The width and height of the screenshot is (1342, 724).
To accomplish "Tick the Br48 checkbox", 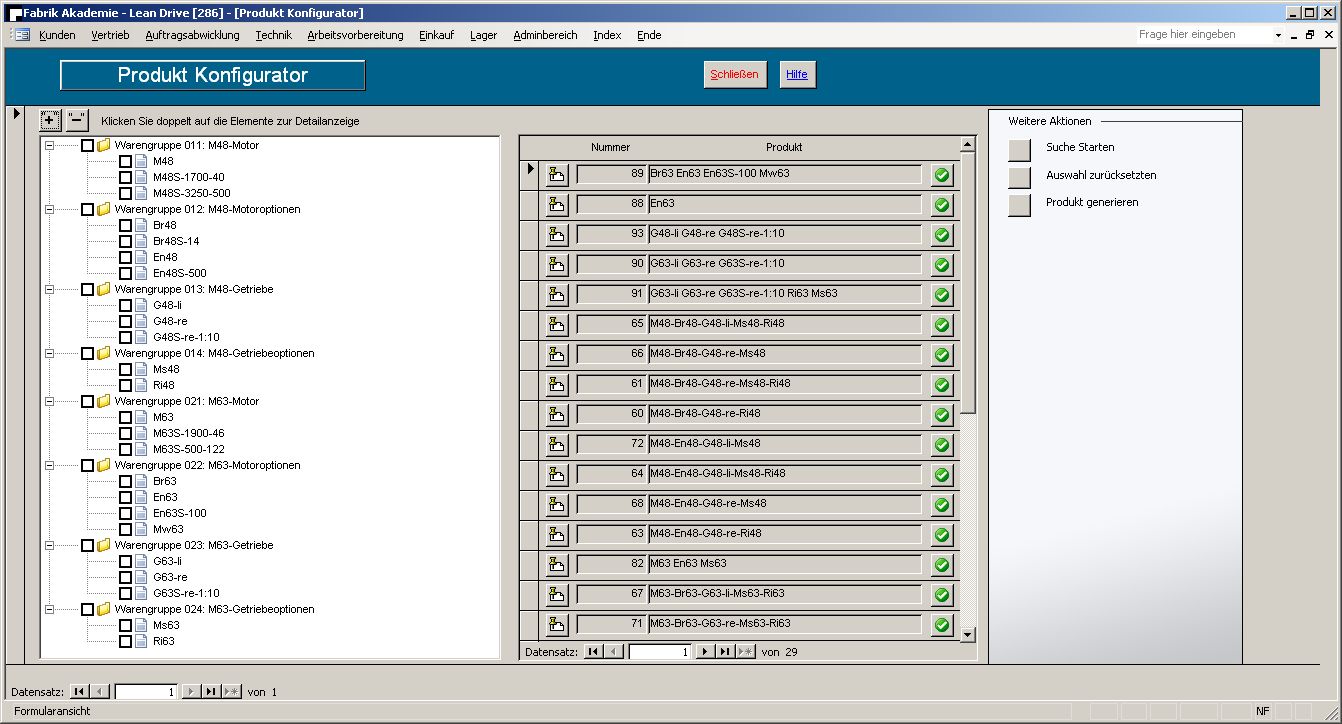I will pos(125,225).
